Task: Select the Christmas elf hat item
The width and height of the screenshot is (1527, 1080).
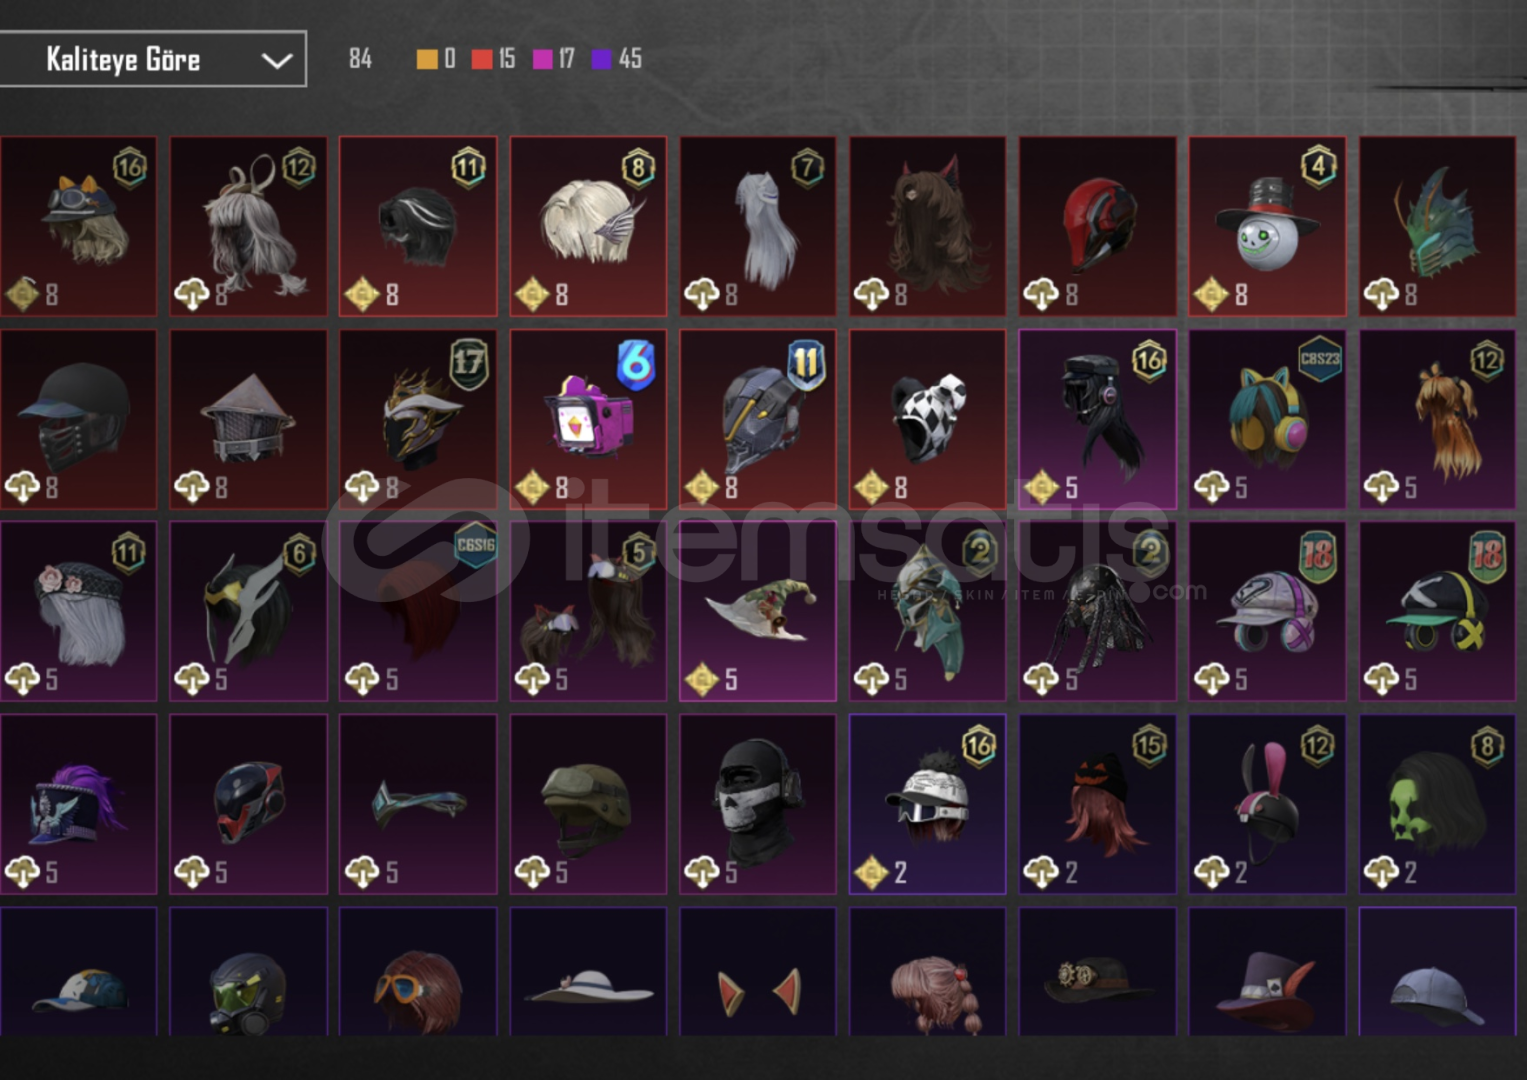Action: [x=758, y=611]
